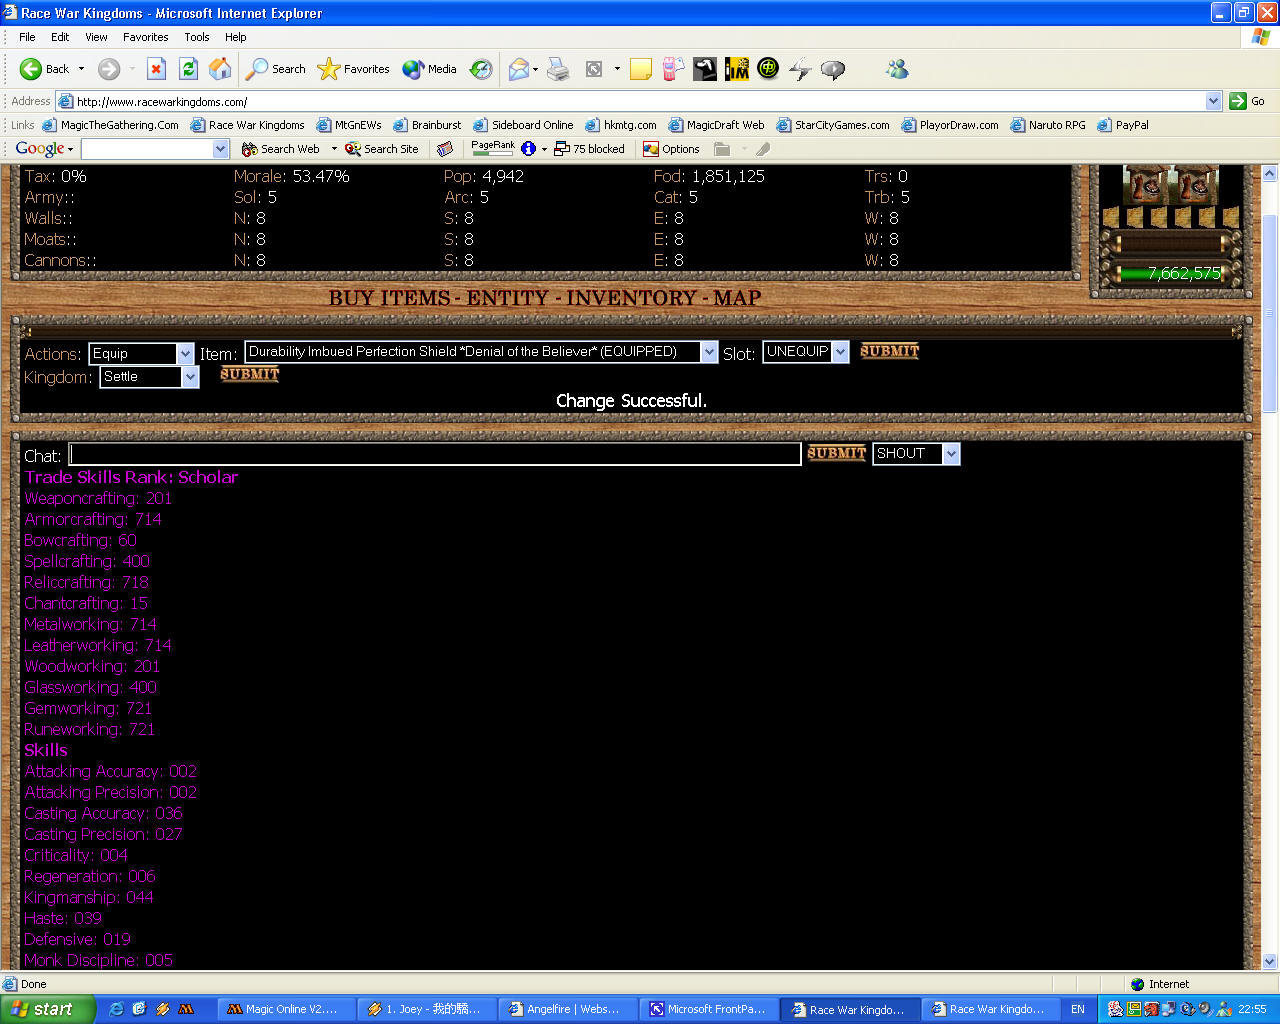Open the PayPal links bar bookmark
Image resolution: width=1280 pixels, height=1024 pixels.
[x=1123, y=125]
